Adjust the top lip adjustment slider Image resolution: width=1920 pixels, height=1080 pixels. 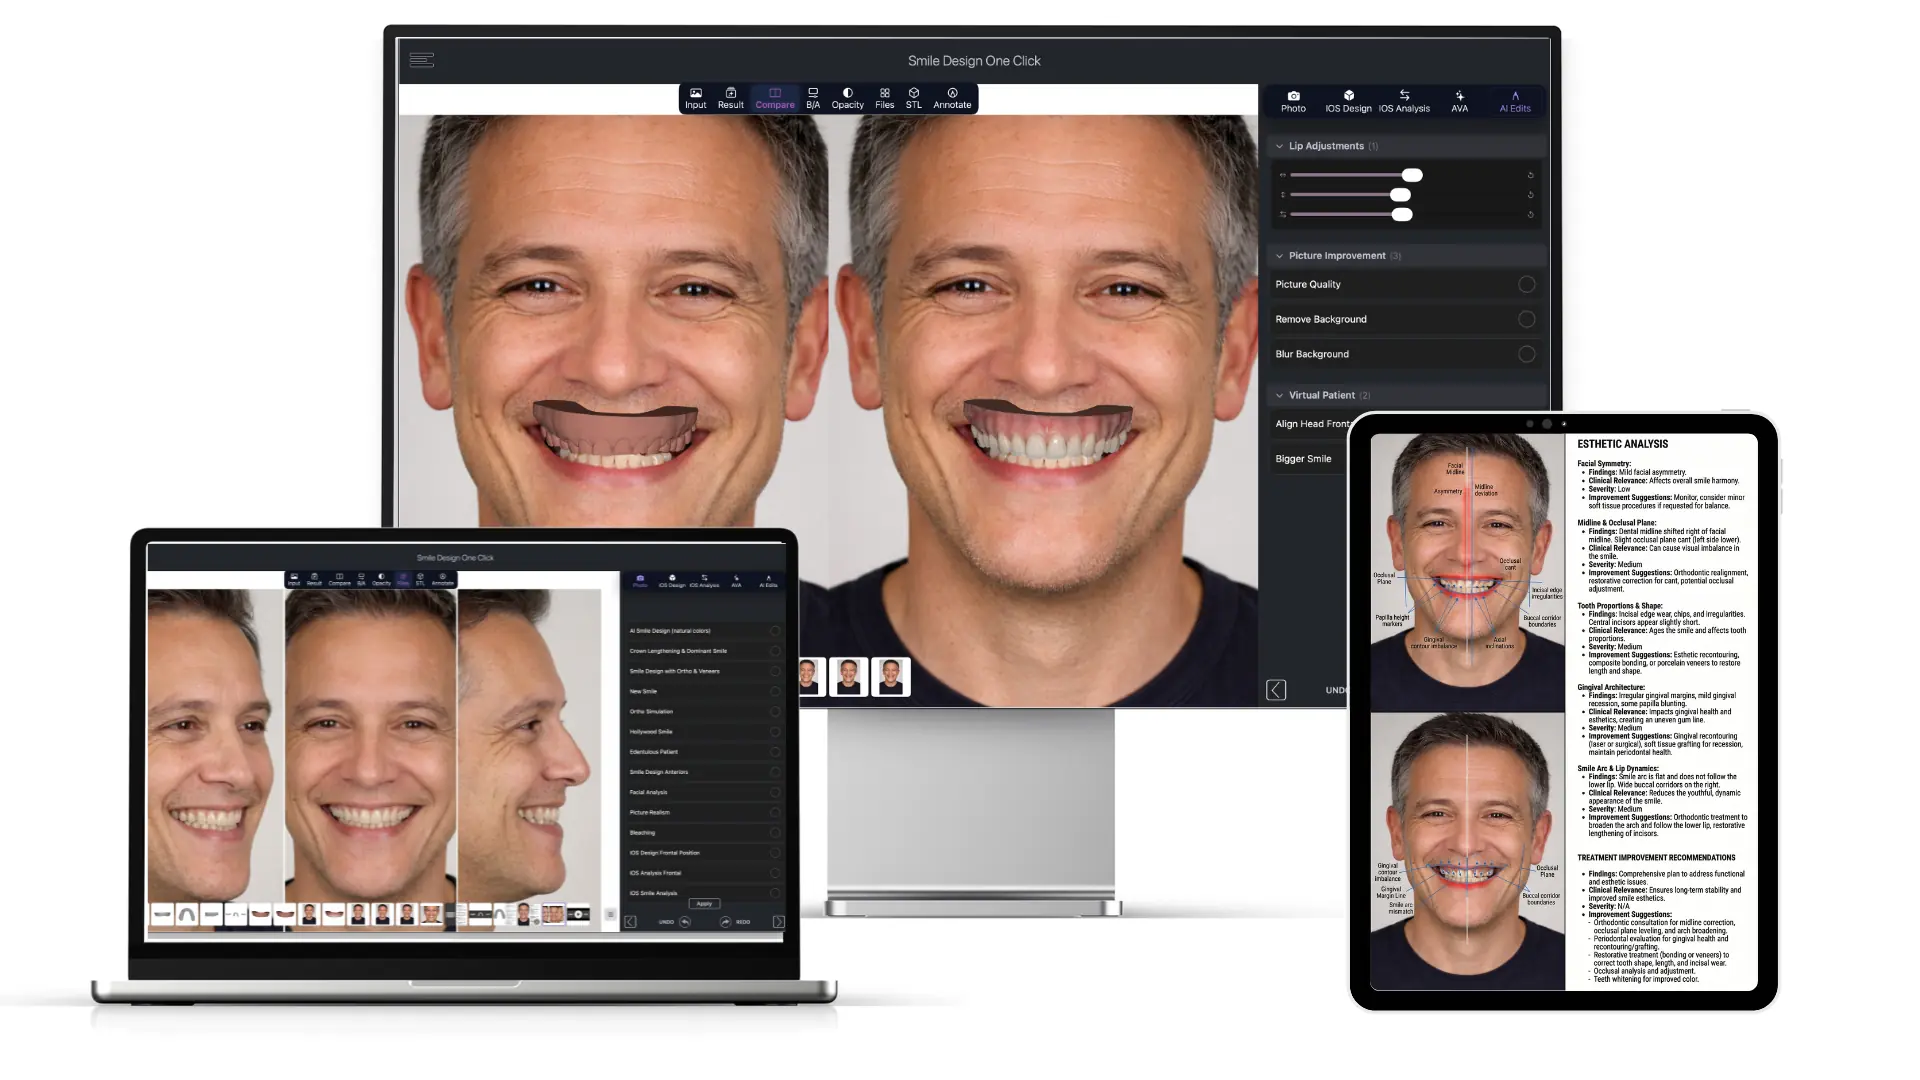[1412, 175]
